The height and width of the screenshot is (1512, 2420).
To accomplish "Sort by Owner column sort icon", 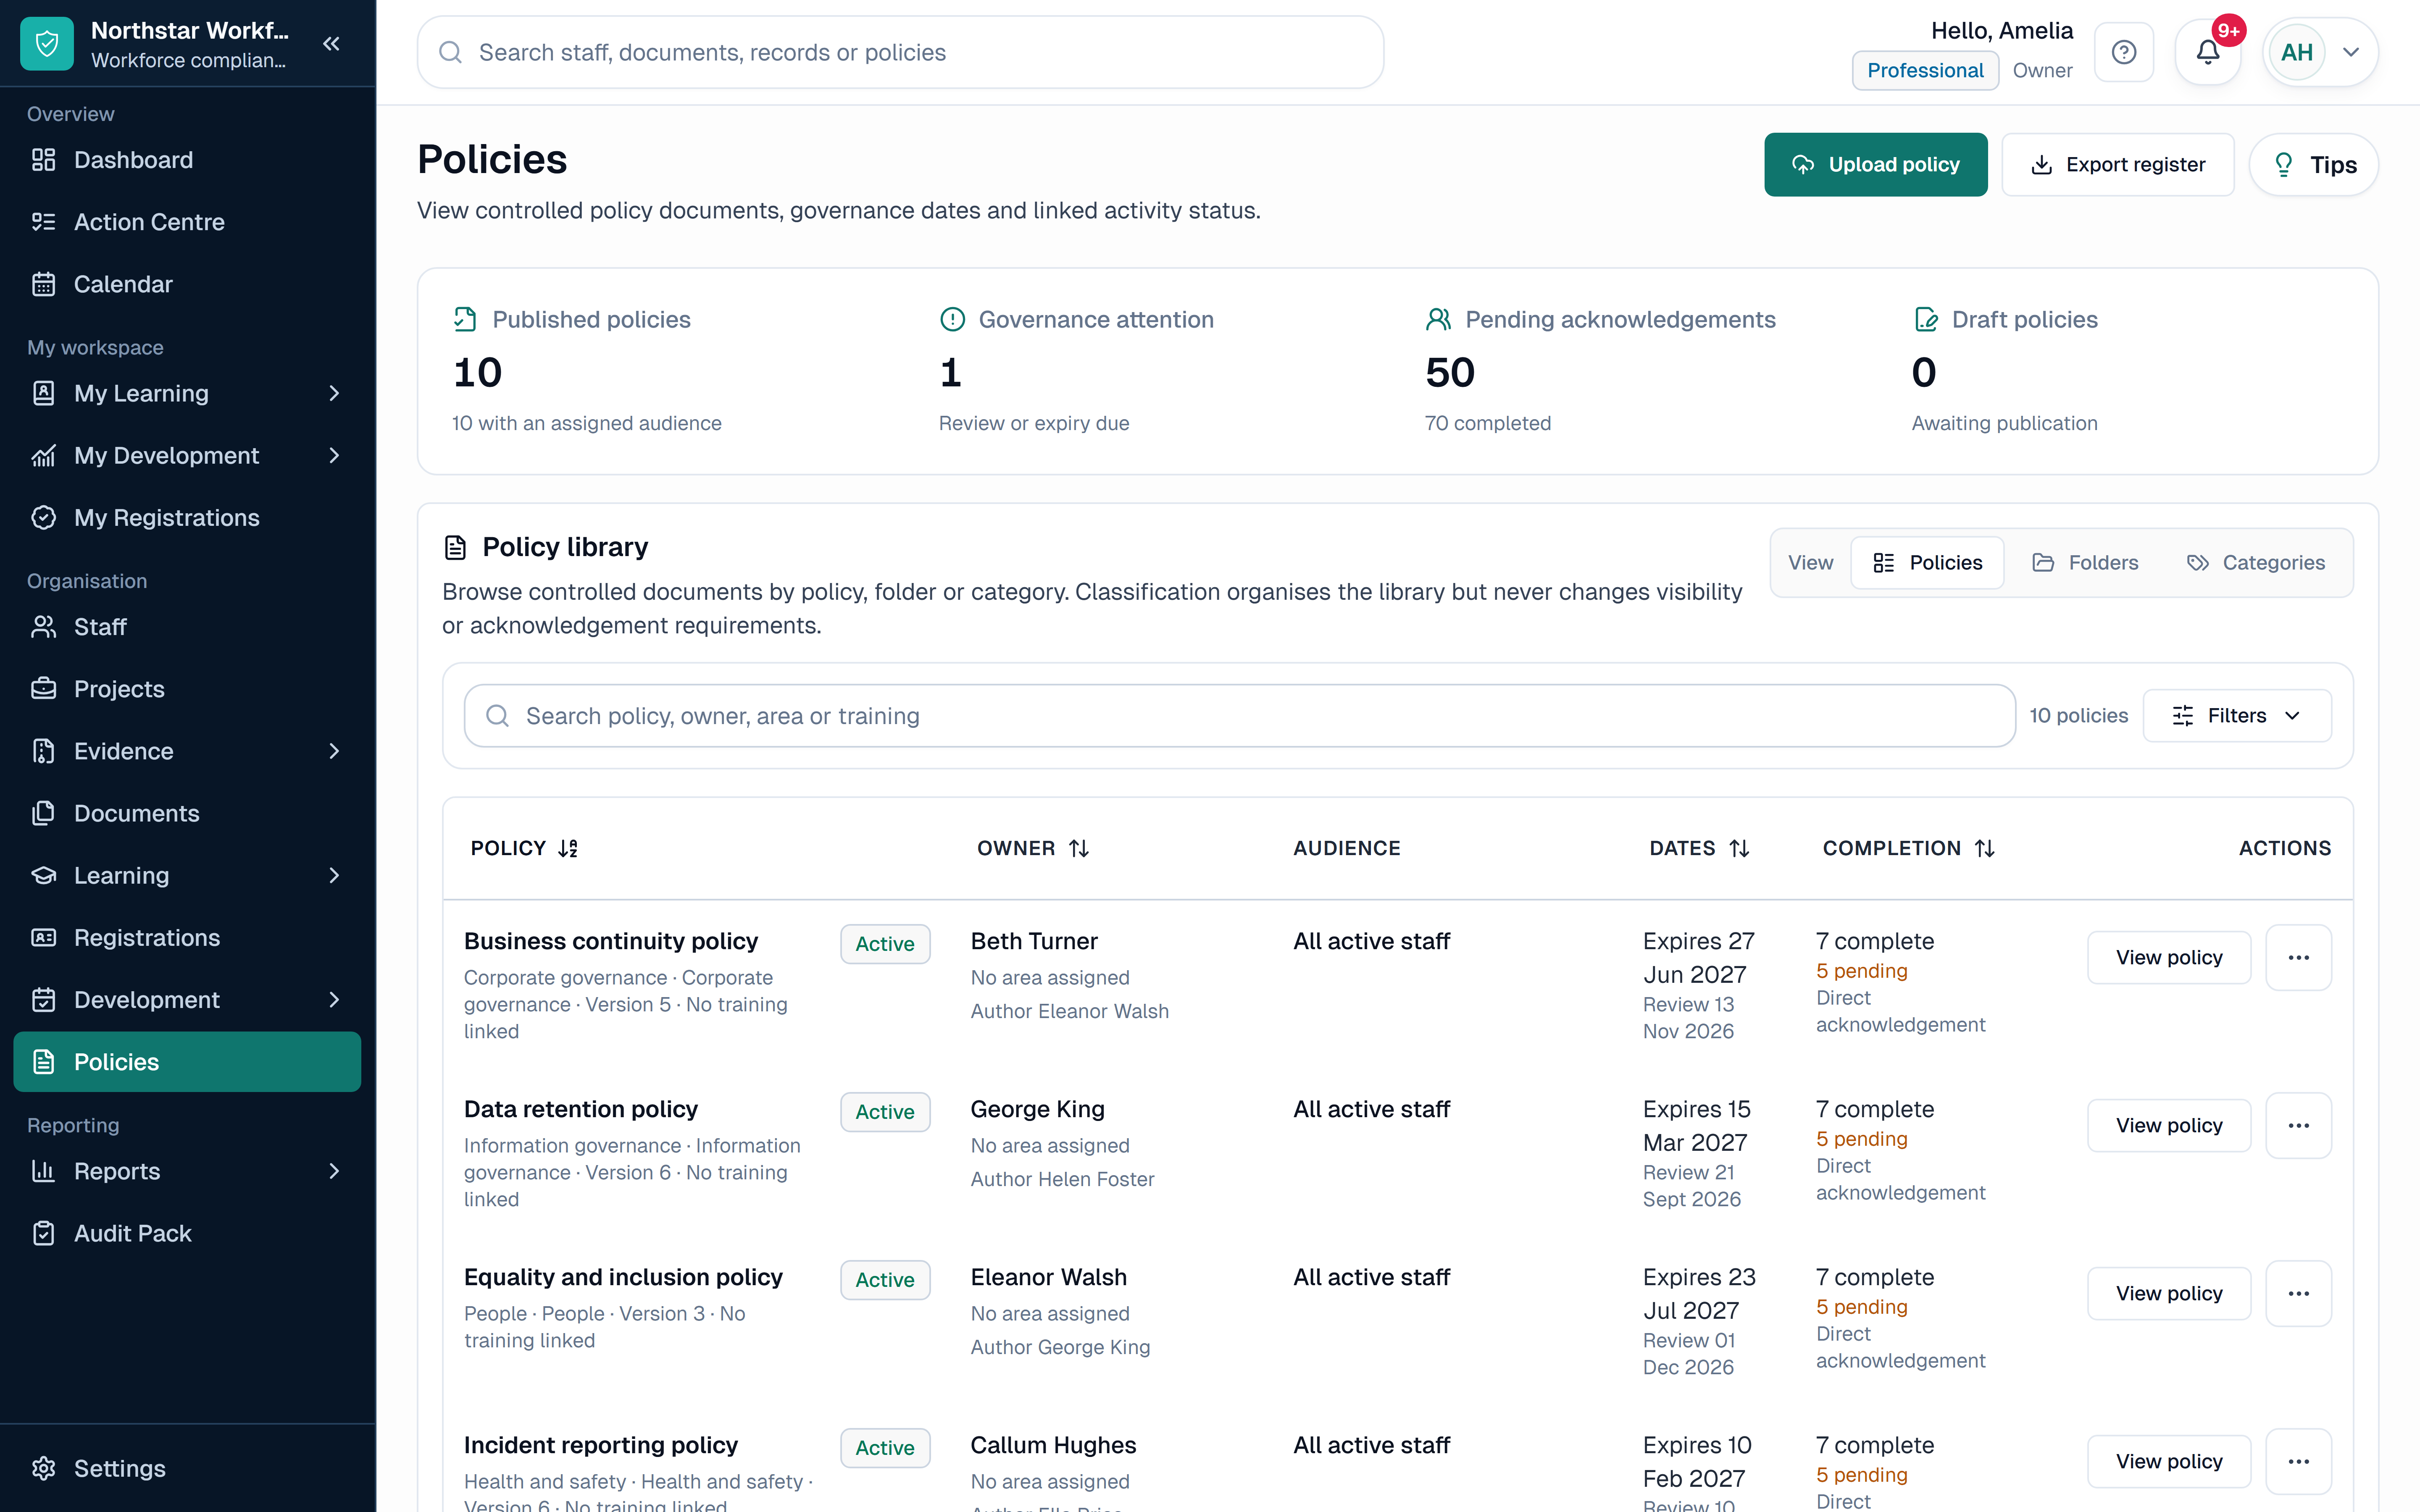I will pos(1079,848).
